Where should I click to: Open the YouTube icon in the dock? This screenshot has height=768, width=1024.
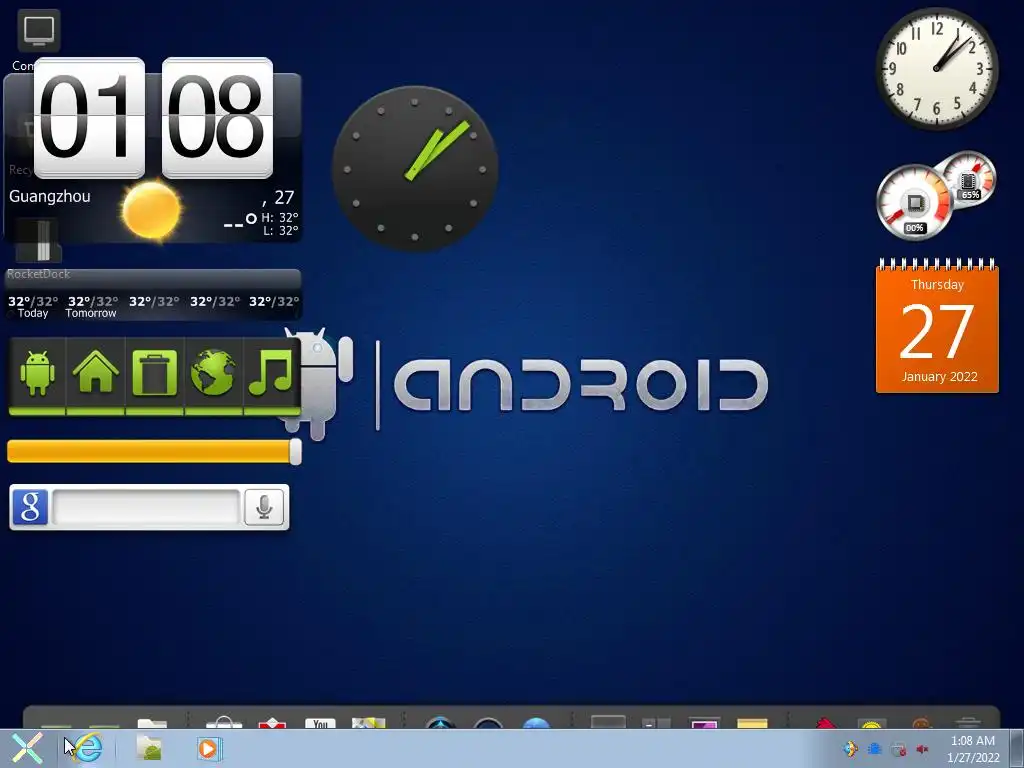click(x=320, y=723)
